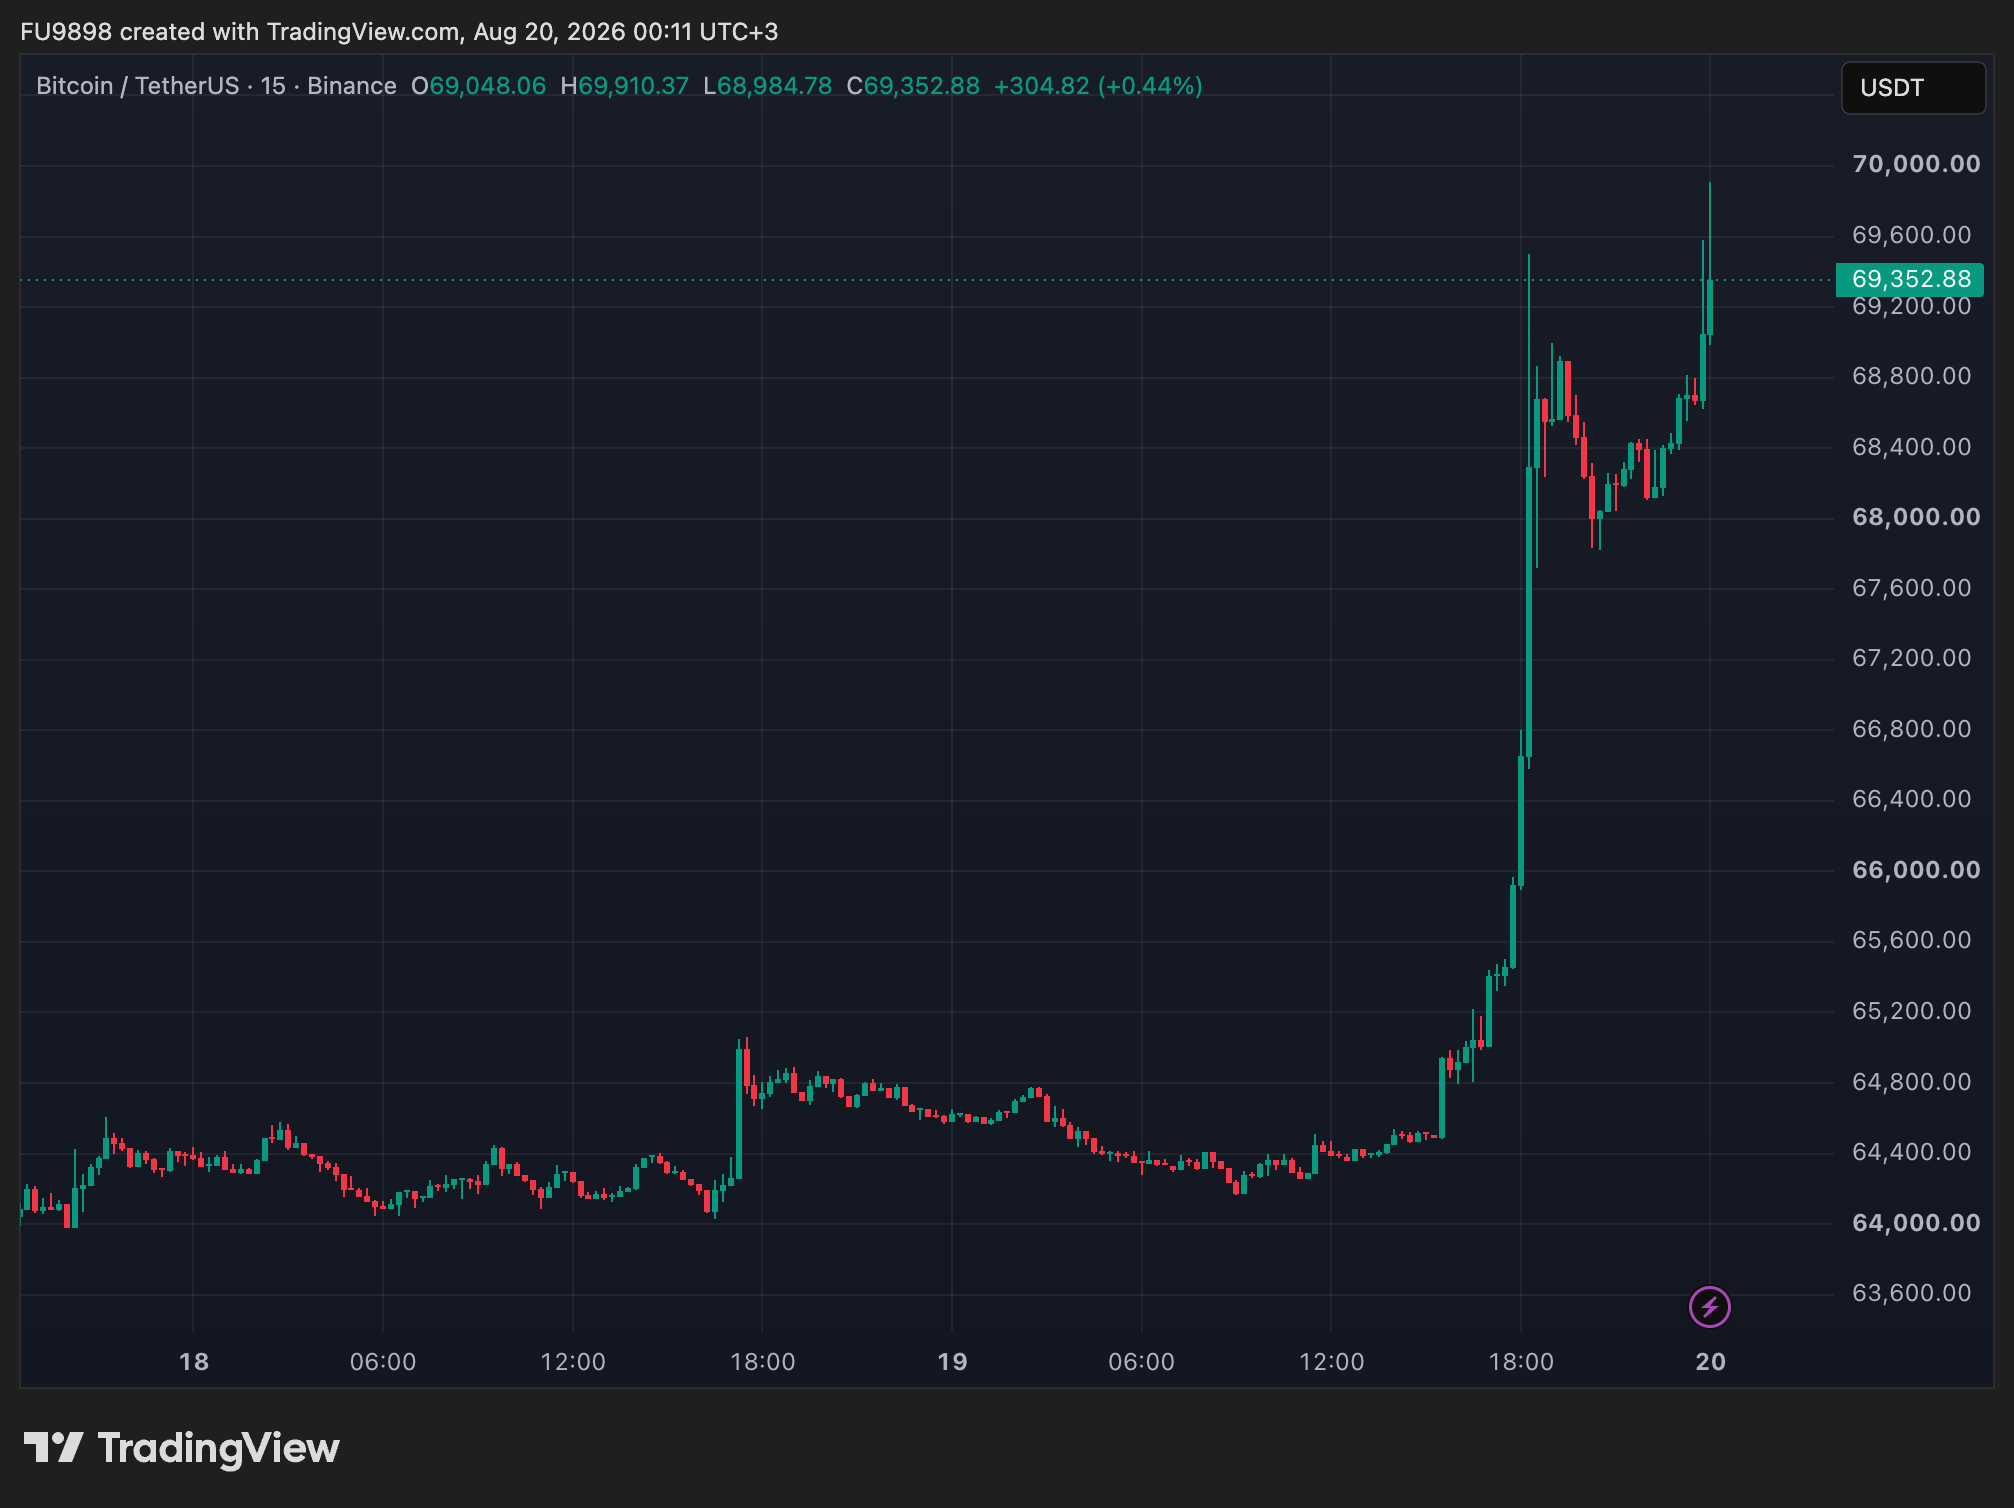Open the USDT currency selector
2014x1508 pixels.
click(x=1913, y=88)
